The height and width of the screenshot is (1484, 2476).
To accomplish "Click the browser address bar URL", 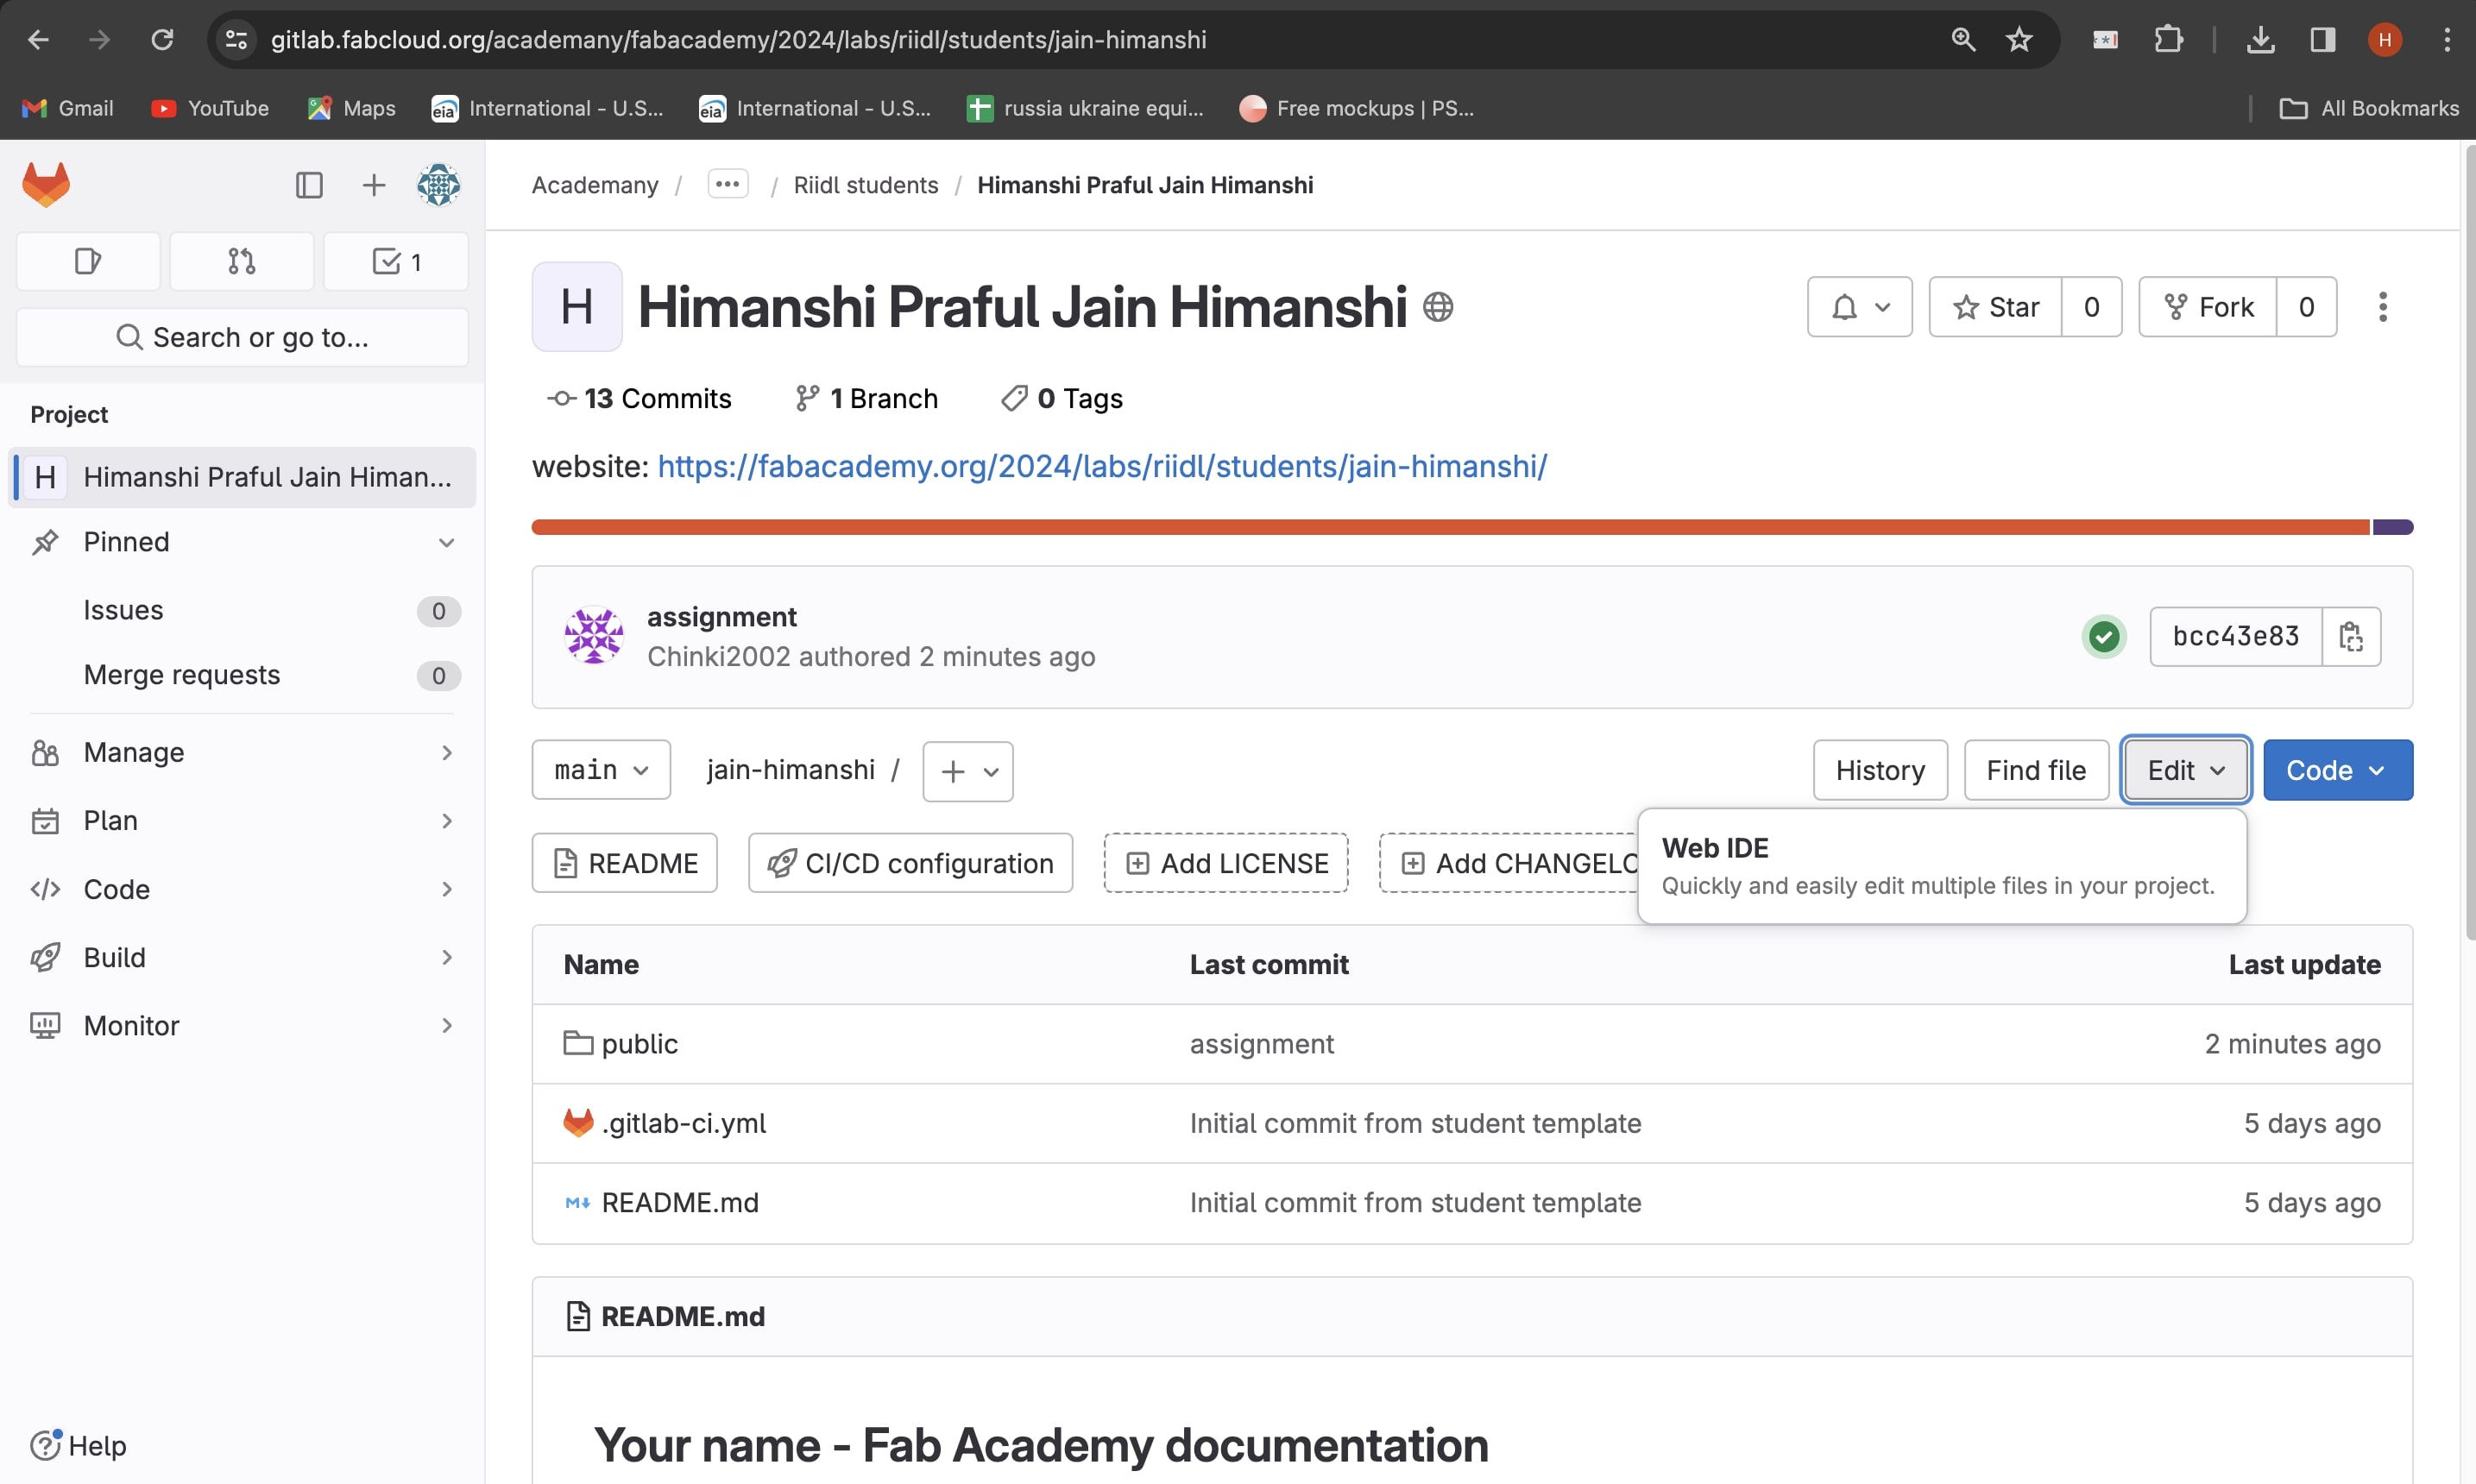I will pyautogui.click(x=738, y=40).
